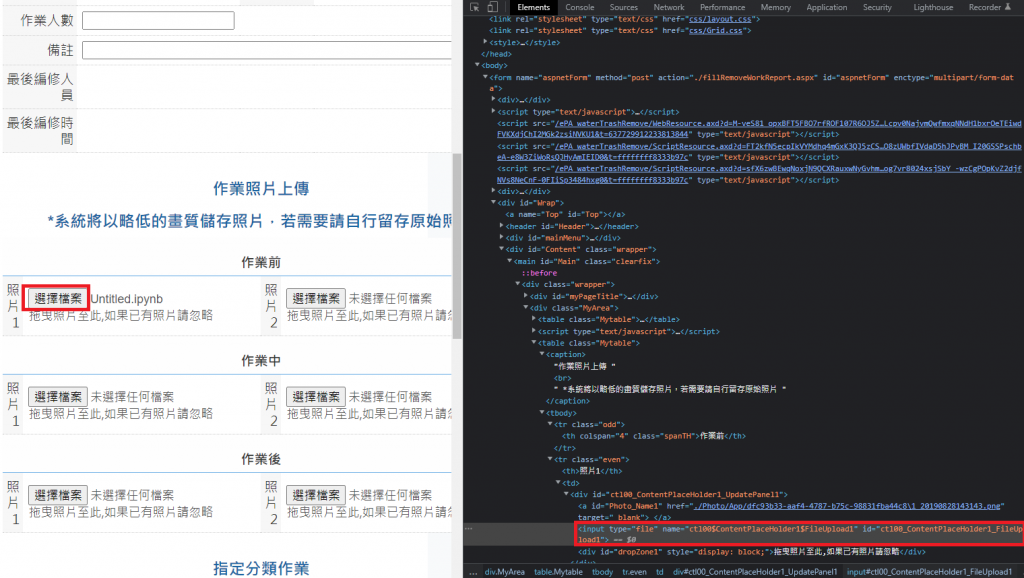Click the 備註 input field
Screen dimensions: 1024x578
point(266,50)
